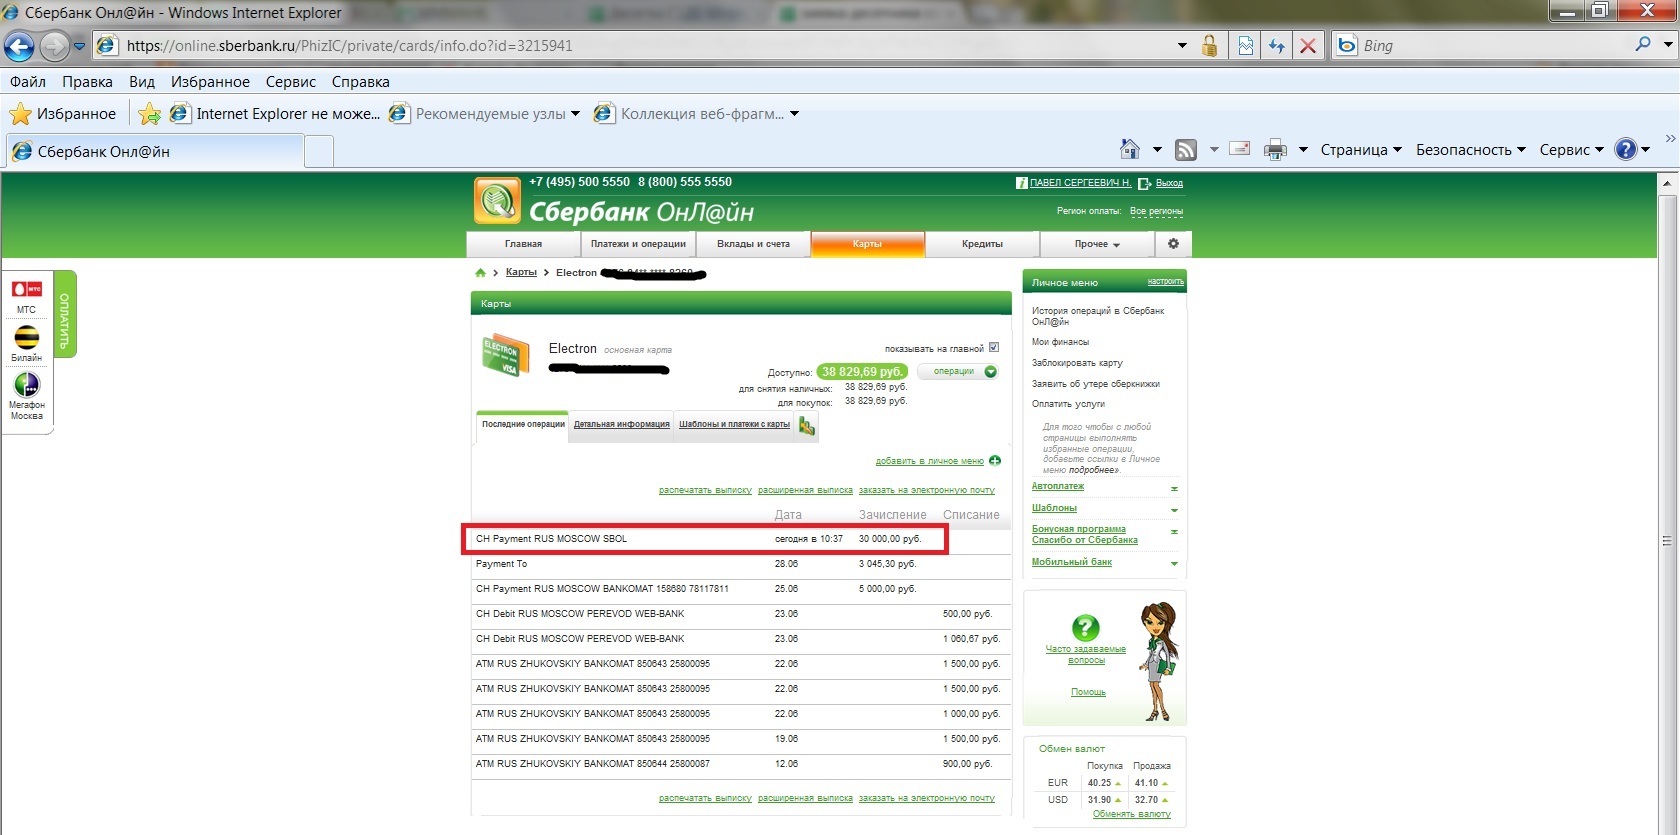Click top 'расширенная выписка' link
The width and height of the screenshot is (1680, 835).
(805, 490)
